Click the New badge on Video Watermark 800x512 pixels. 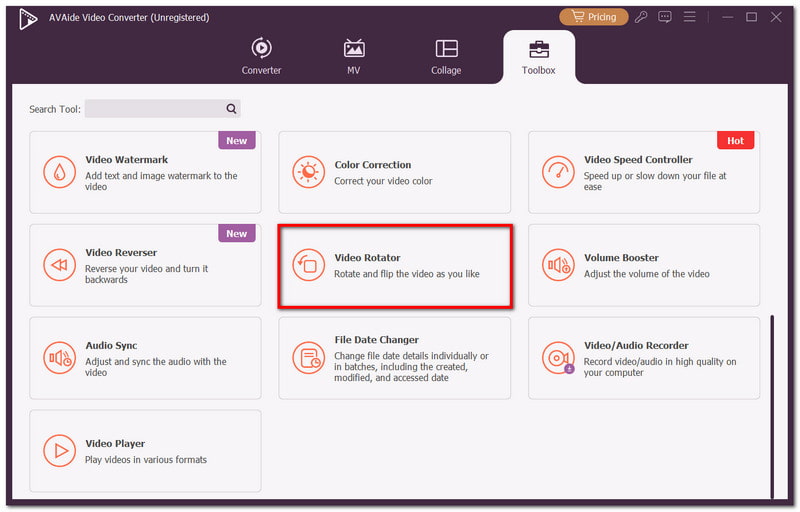[237, 141]
